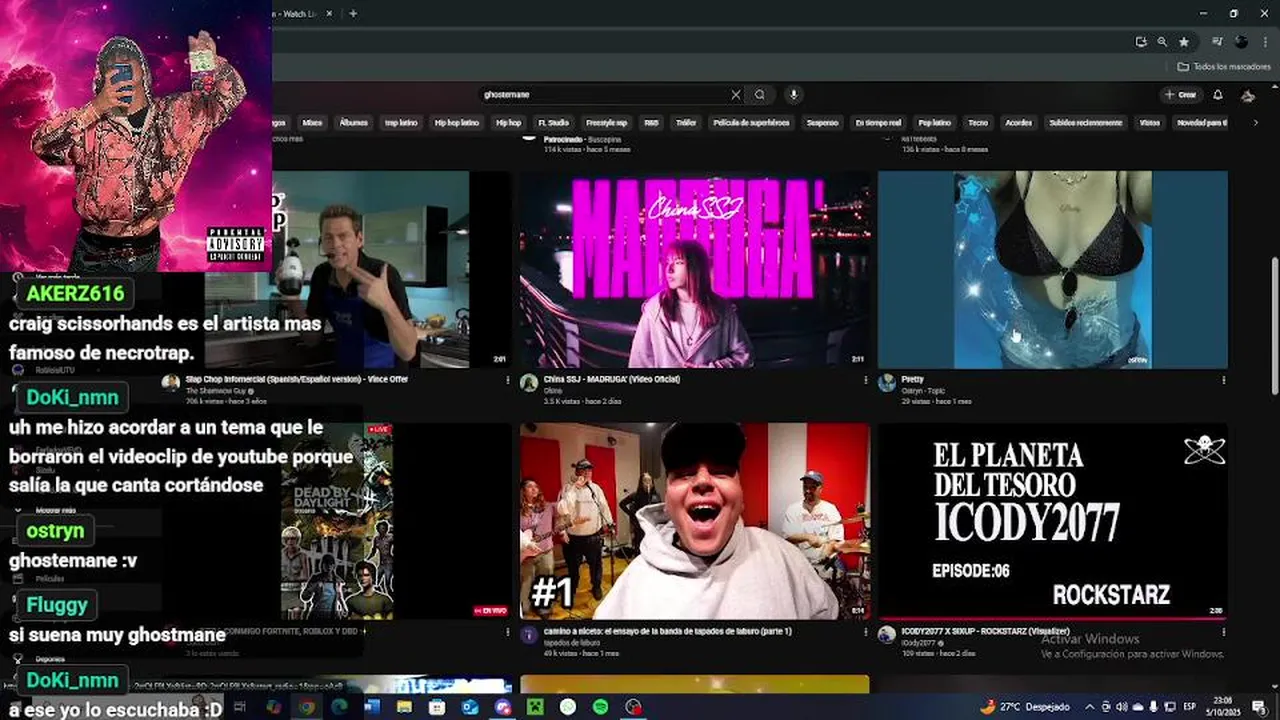Start voice search with the microphone icon
The height and width of the screenshot is (720, 1280).
[794, 95]
